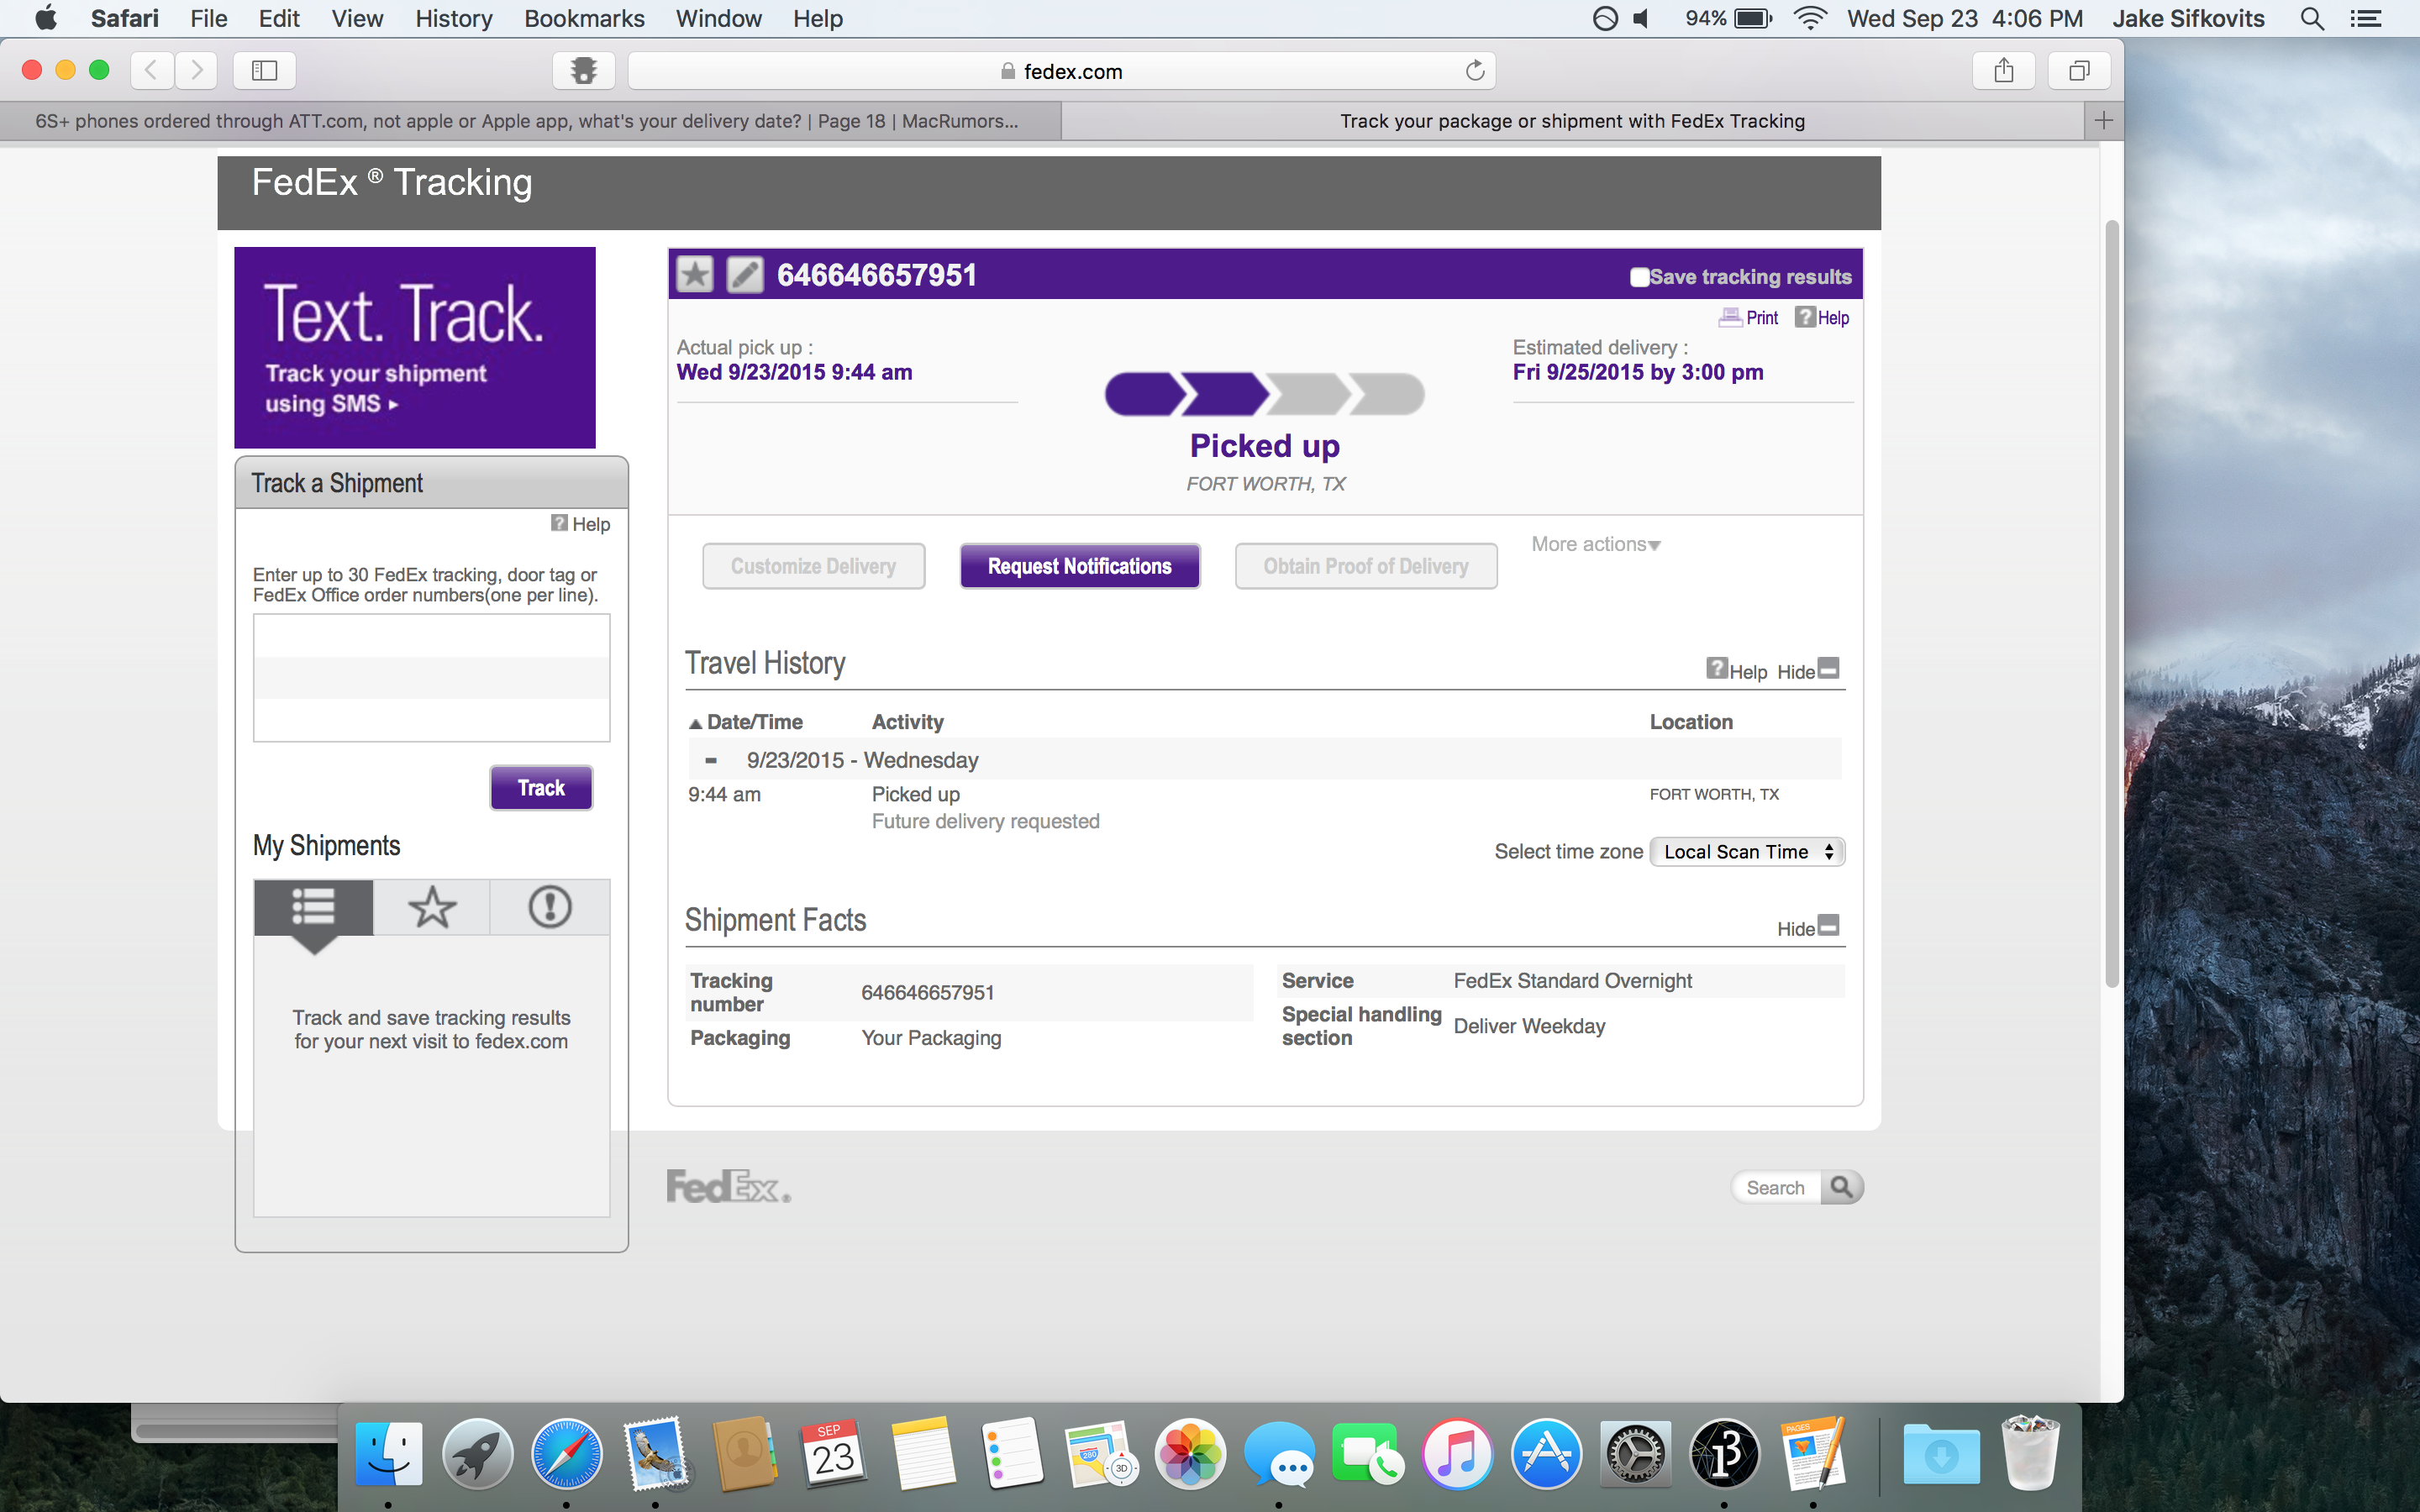The image size is (2420, 1512).
Task: Click the star favorite icon beside tracking number
Action: click(x=694, y=274)
